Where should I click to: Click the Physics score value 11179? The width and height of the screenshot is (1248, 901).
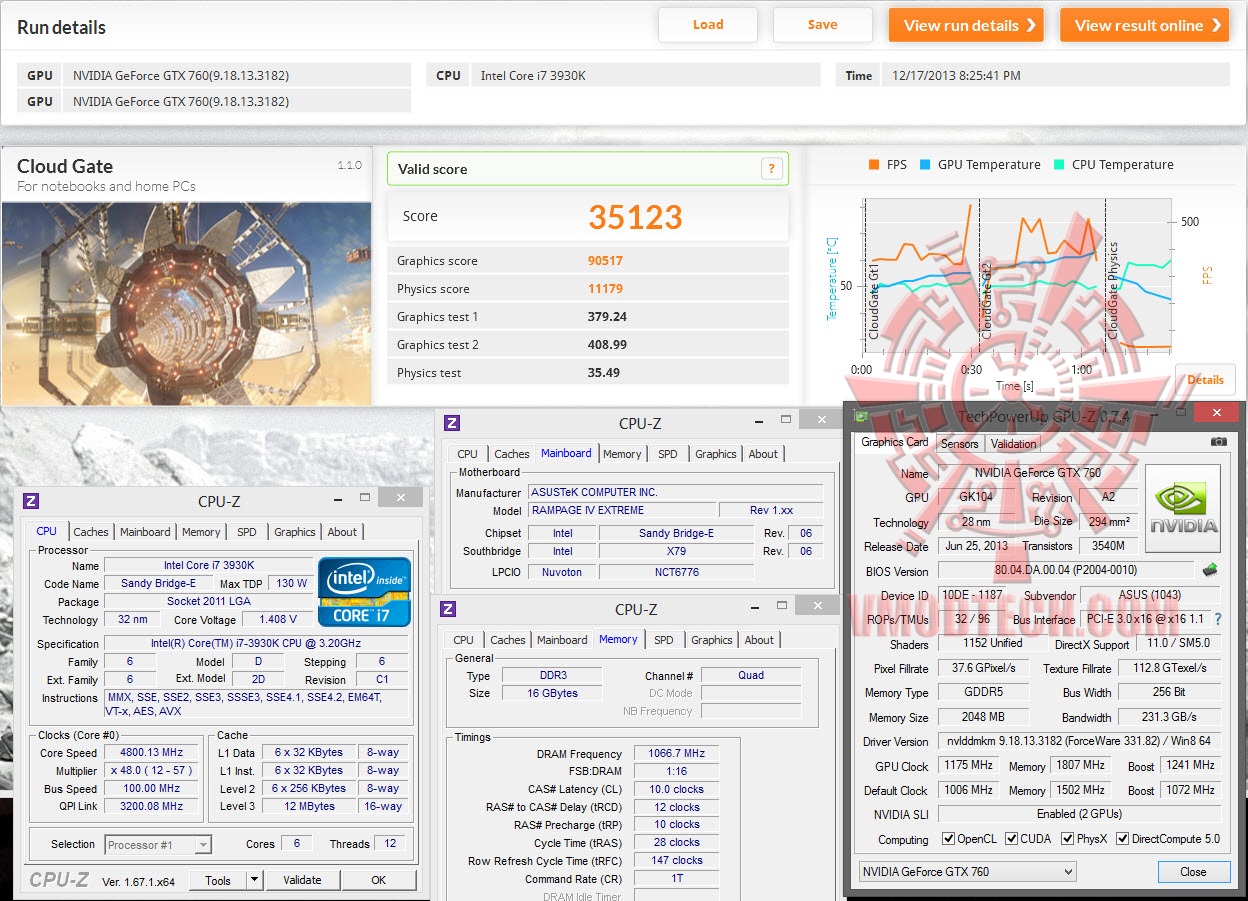pyautogui.click(x=606, y=289)
